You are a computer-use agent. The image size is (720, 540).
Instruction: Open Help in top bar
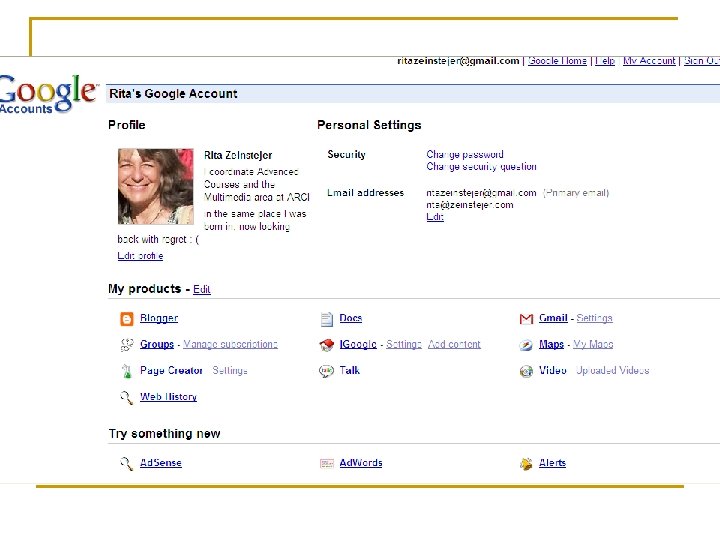click(605, 61)
